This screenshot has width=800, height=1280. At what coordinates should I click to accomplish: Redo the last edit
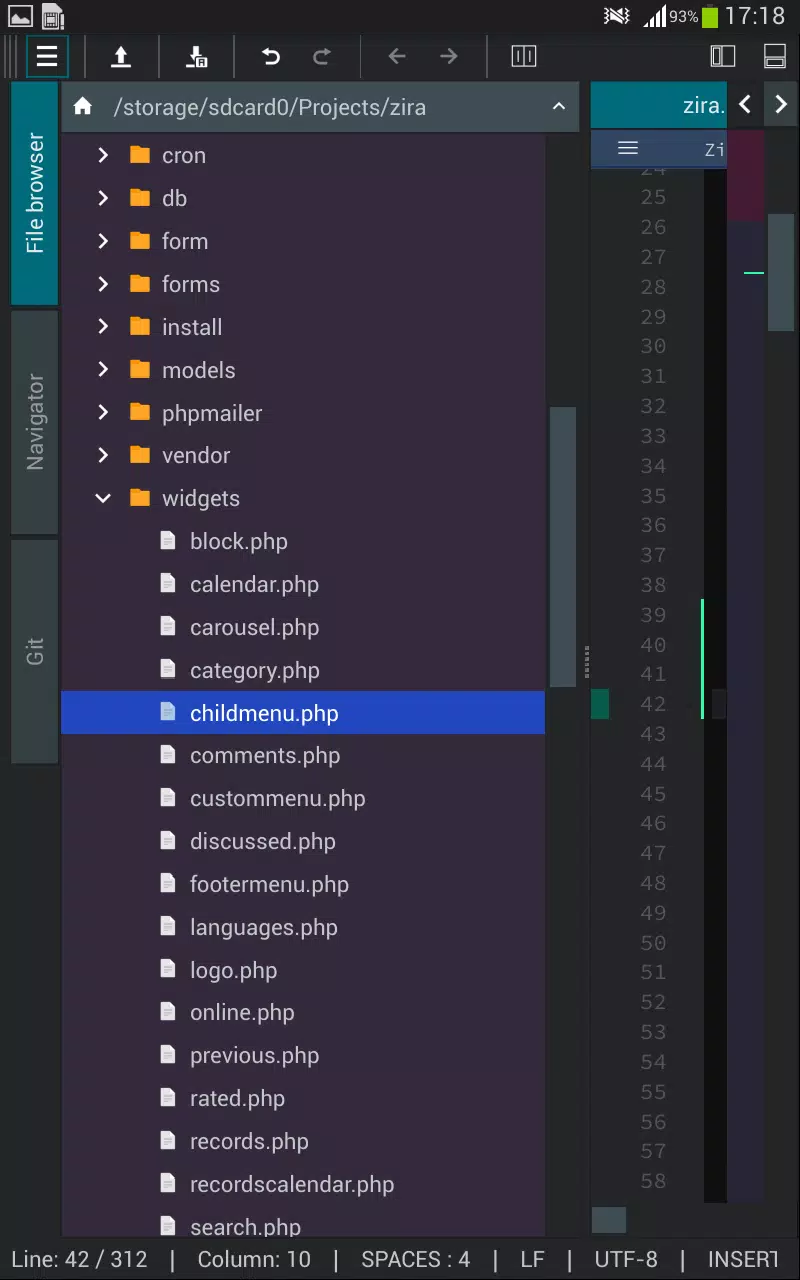point(322,57)
